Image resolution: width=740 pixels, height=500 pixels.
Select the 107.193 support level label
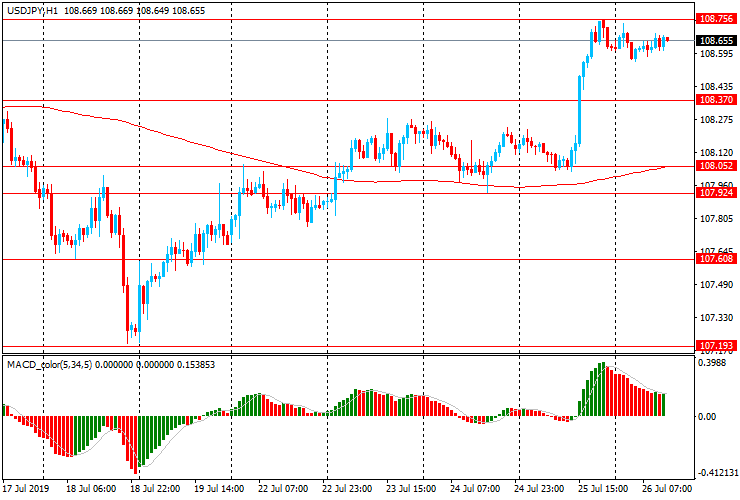click(716, 346)
